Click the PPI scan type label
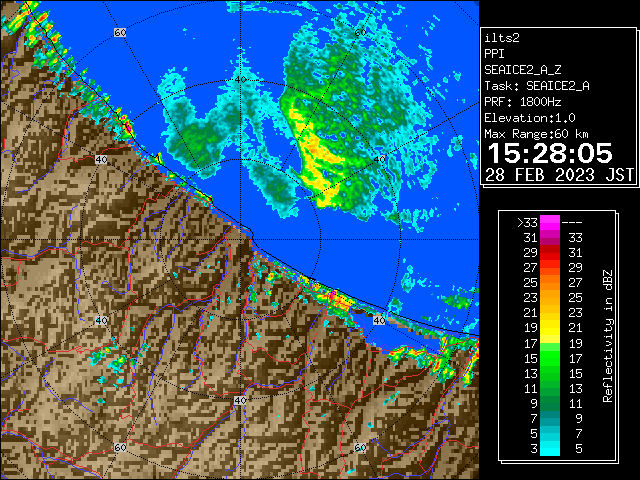 click(494, 54)
